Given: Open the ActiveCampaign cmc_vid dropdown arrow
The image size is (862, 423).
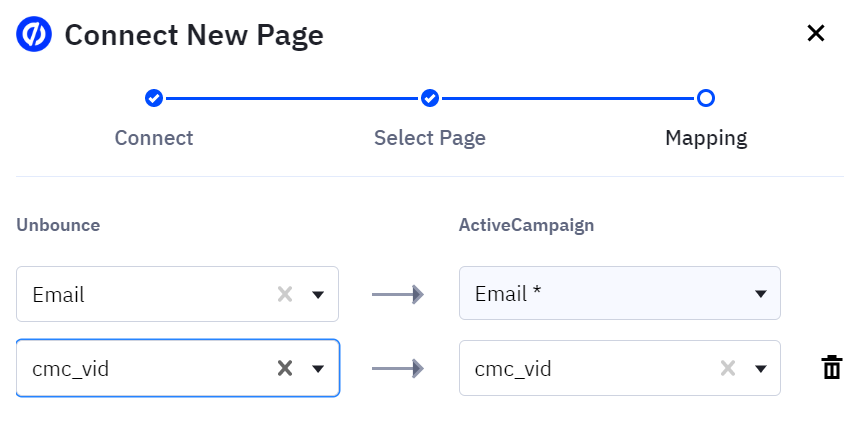Looking at the screenshot, I should [x=760, y=368].
